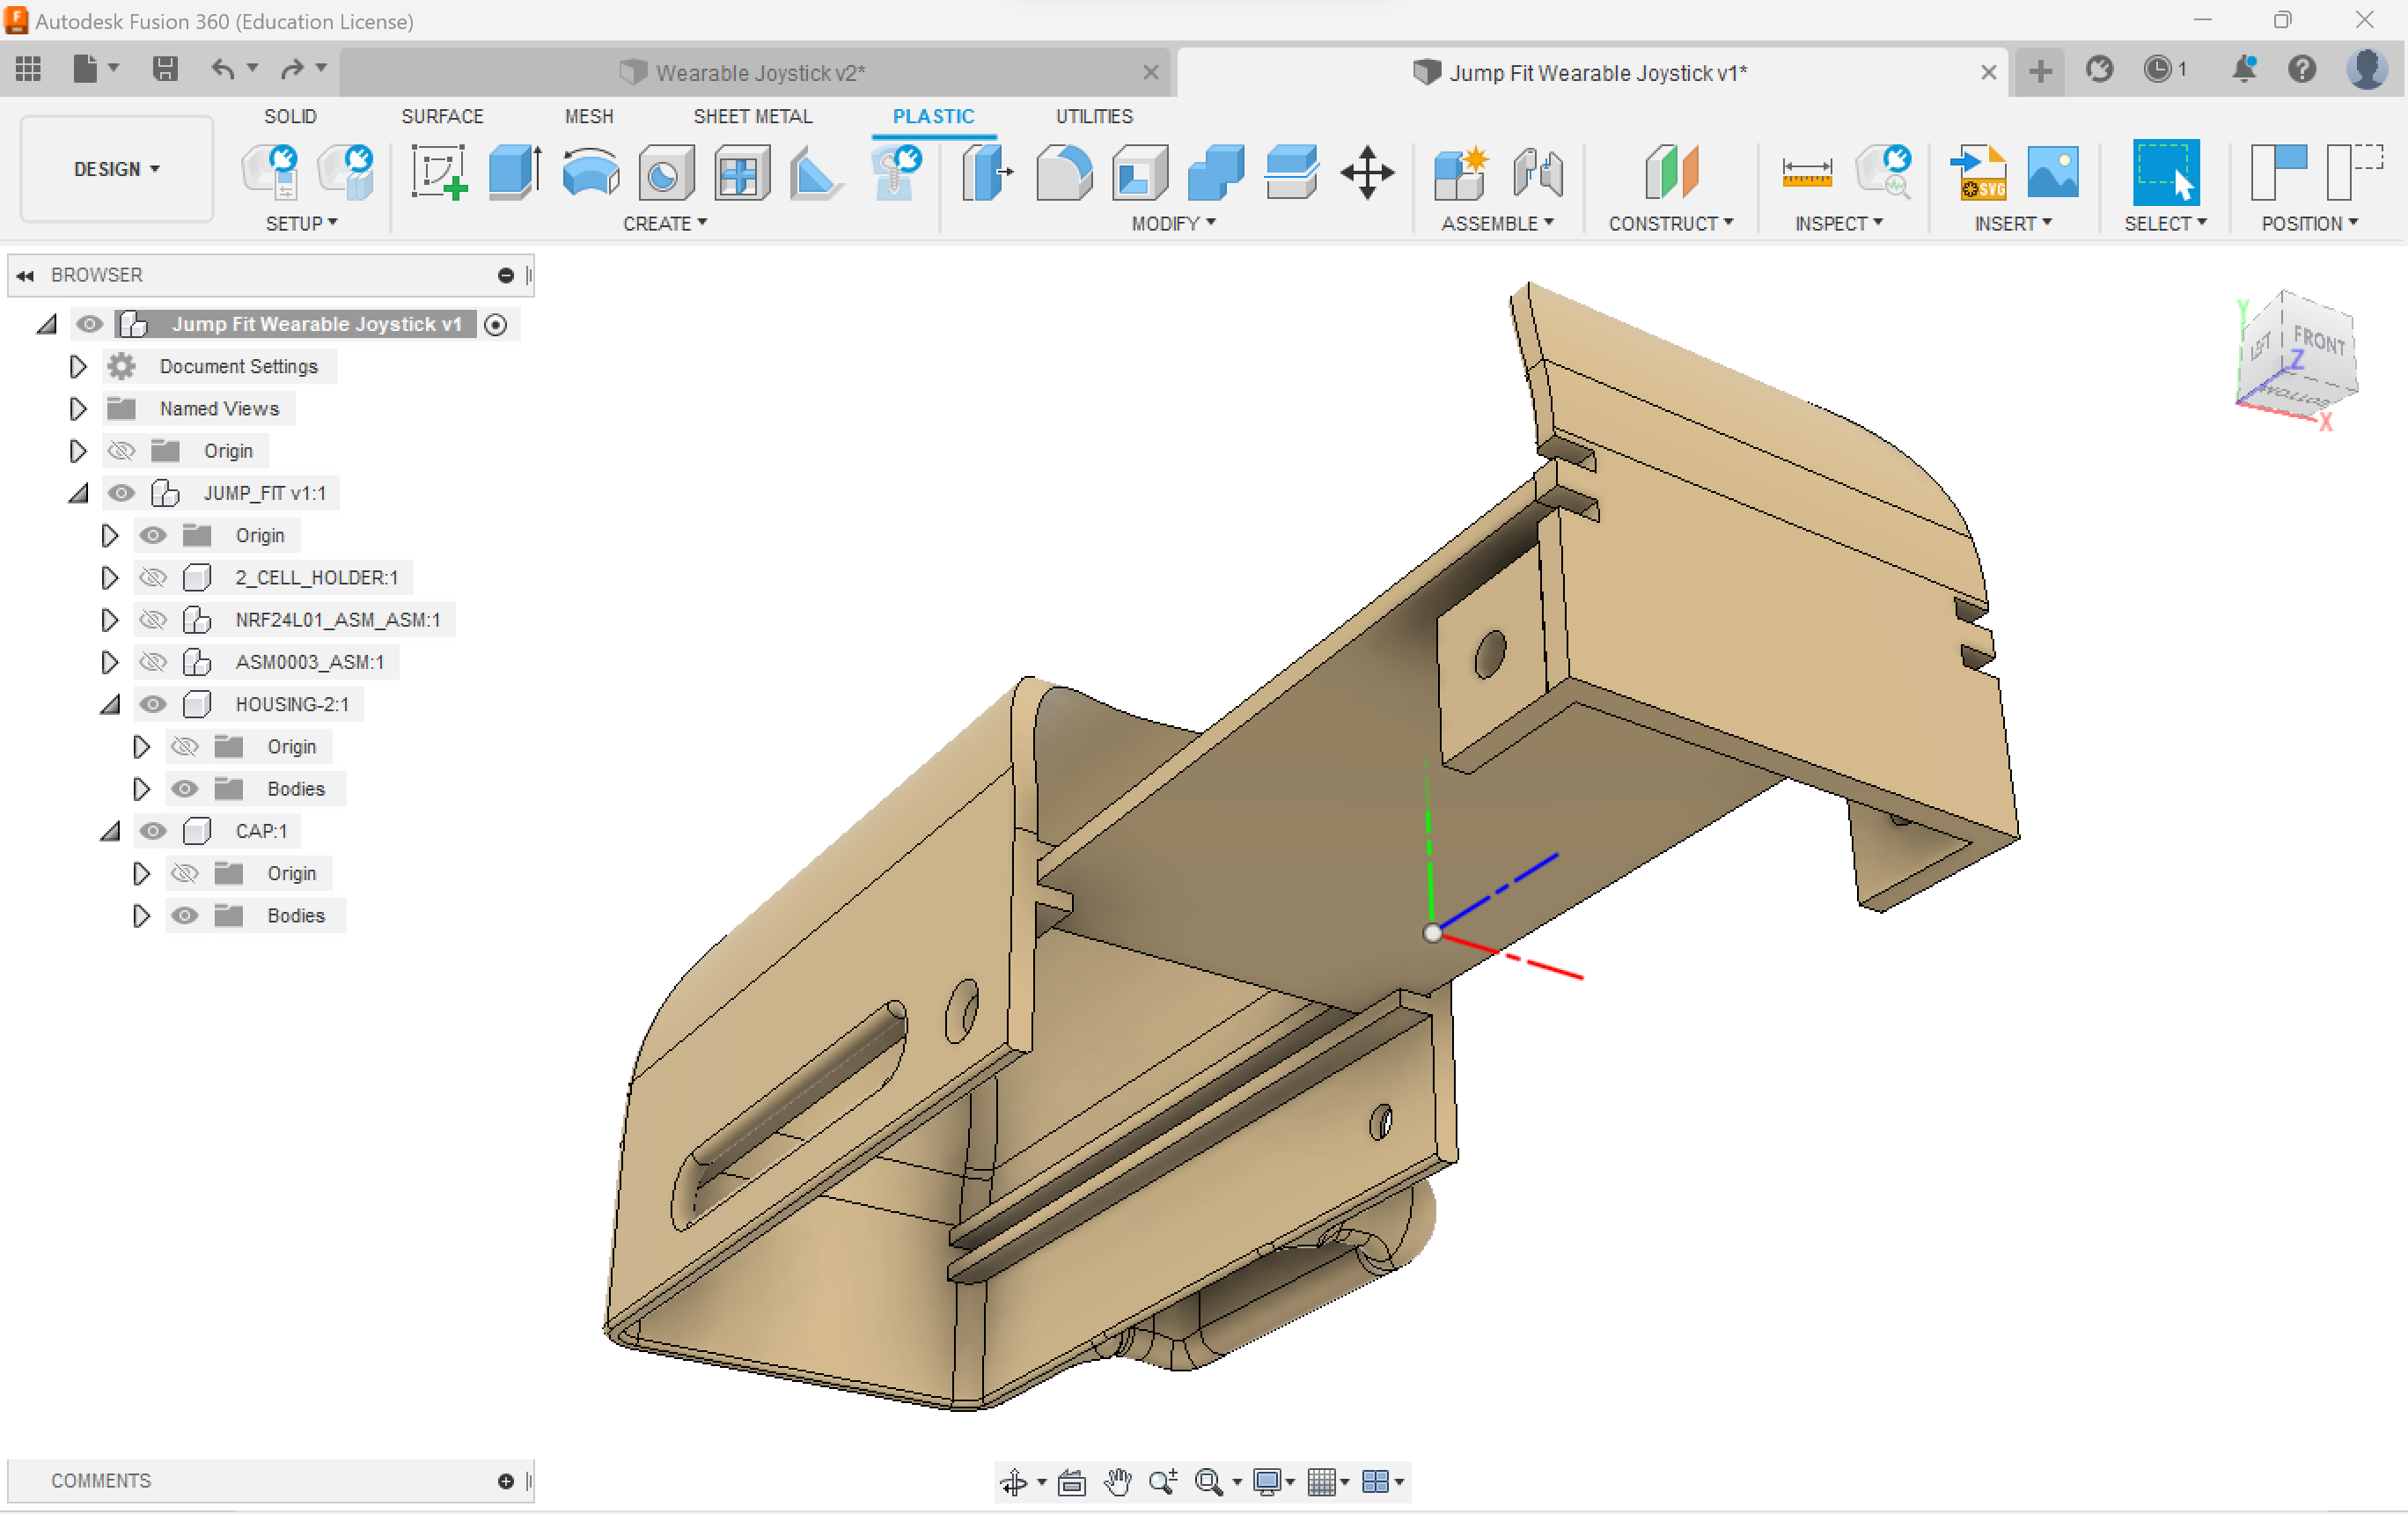The width and height of the screenshot is (2408, 1514).
Task: Expand the Document Settings node
Action: coord(77,367)
